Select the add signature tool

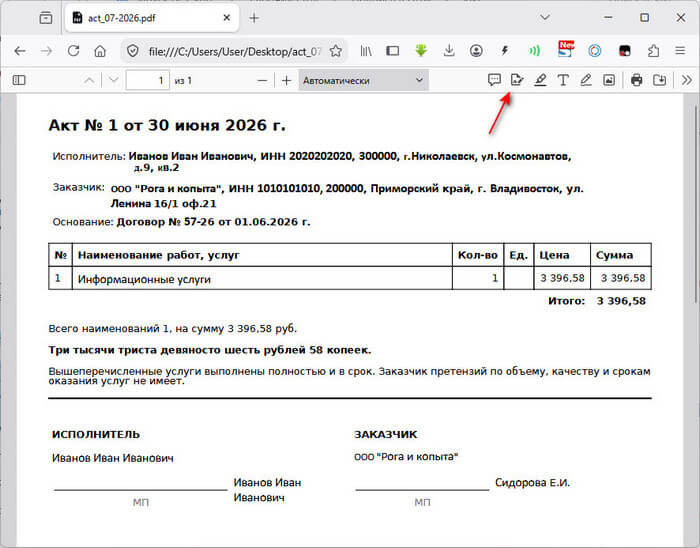pyautogui.click(x=517, y=80)
